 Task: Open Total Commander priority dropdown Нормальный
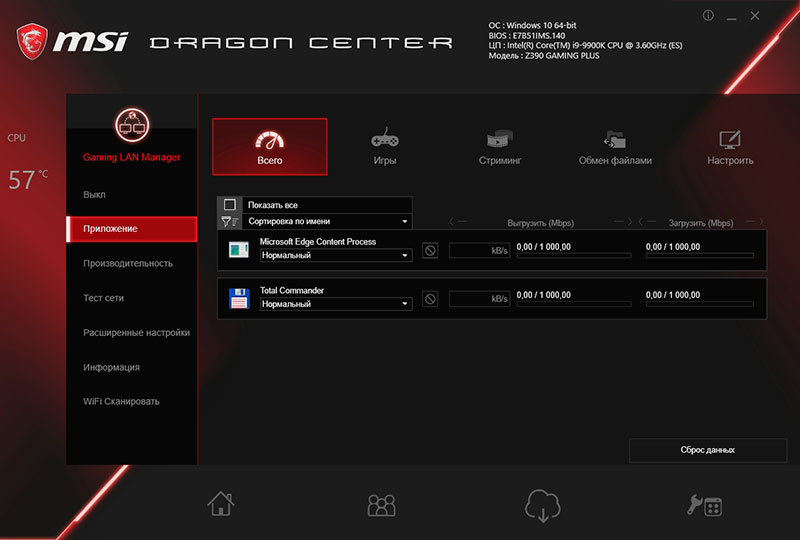coord(336,304)
